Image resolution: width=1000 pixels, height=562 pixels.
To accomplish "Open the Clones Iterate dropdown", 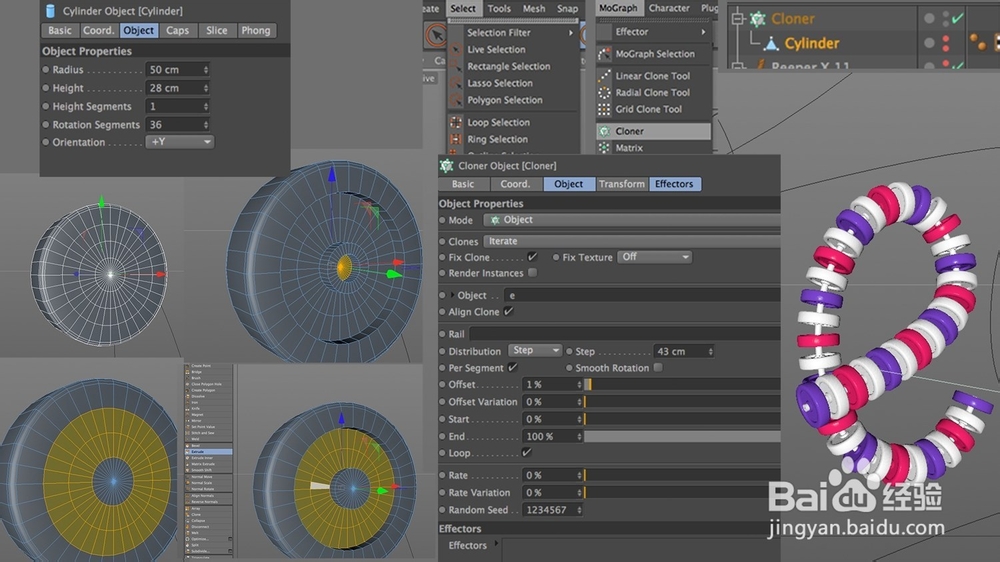I will point(631,241).
